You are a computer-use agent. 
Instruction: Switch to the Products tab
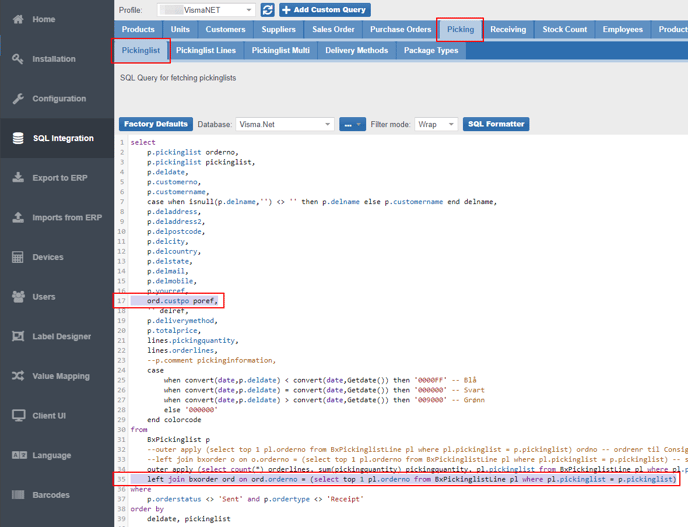138,29
